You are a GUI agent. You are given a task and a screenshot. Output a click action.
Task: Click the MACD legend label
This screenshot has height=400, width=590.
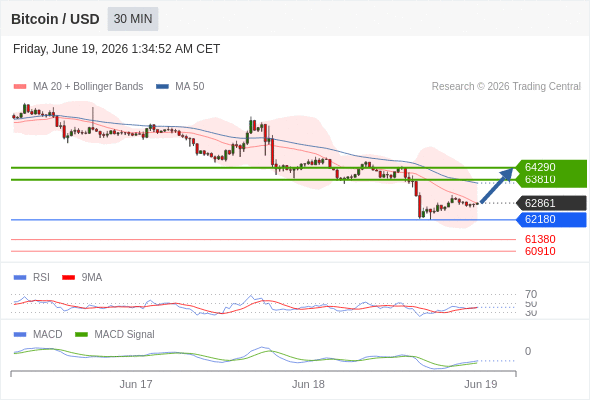click(47, 334)
